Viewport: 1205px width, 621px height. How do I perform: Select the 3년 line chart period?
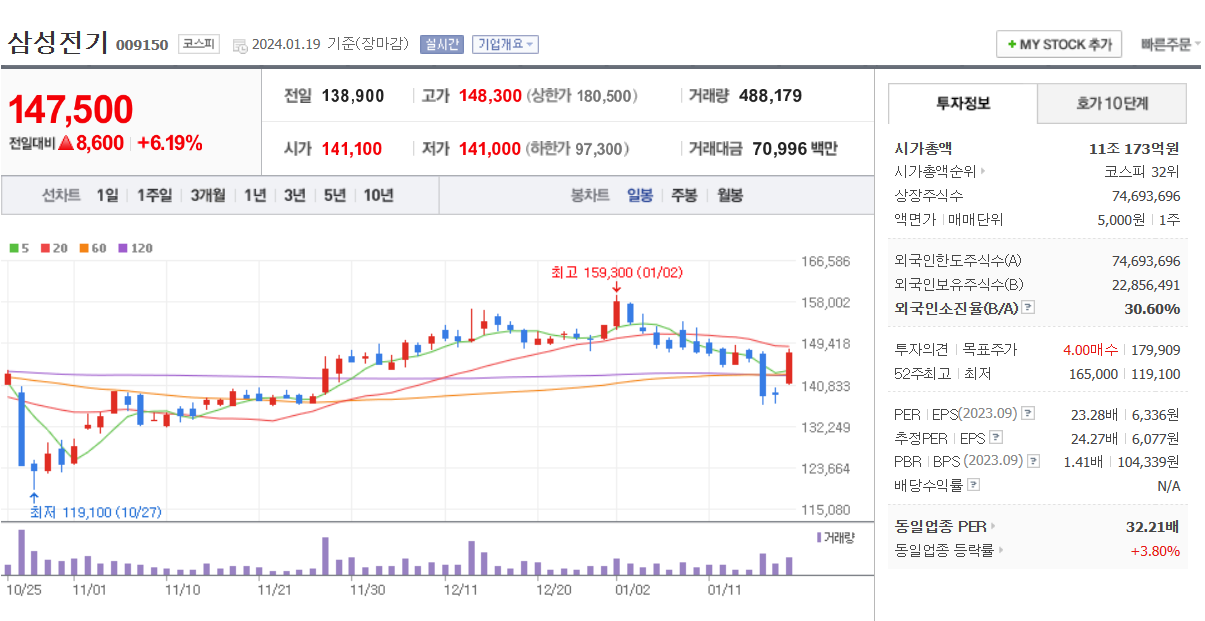(x=294, y=195)
